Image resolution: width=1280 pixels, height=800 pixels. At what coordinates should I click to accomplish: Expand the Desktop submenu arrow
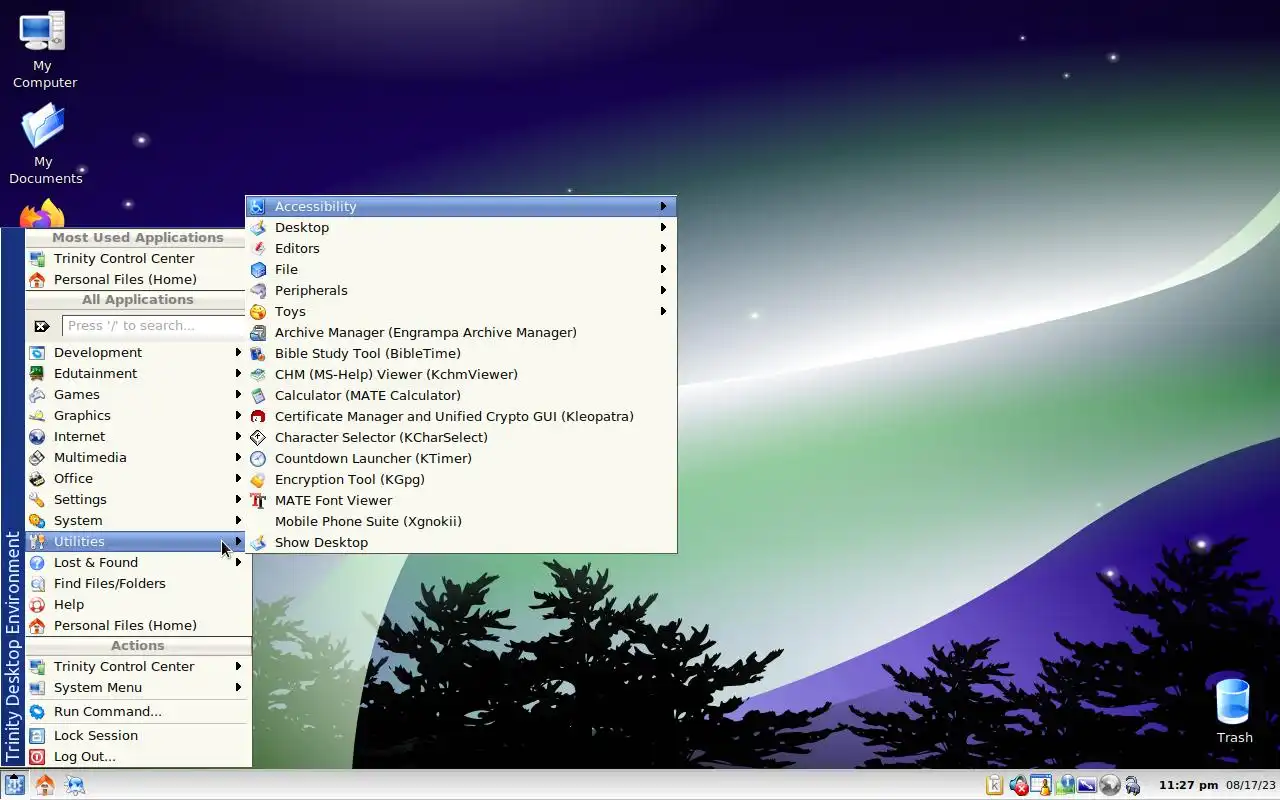[663, 227]
